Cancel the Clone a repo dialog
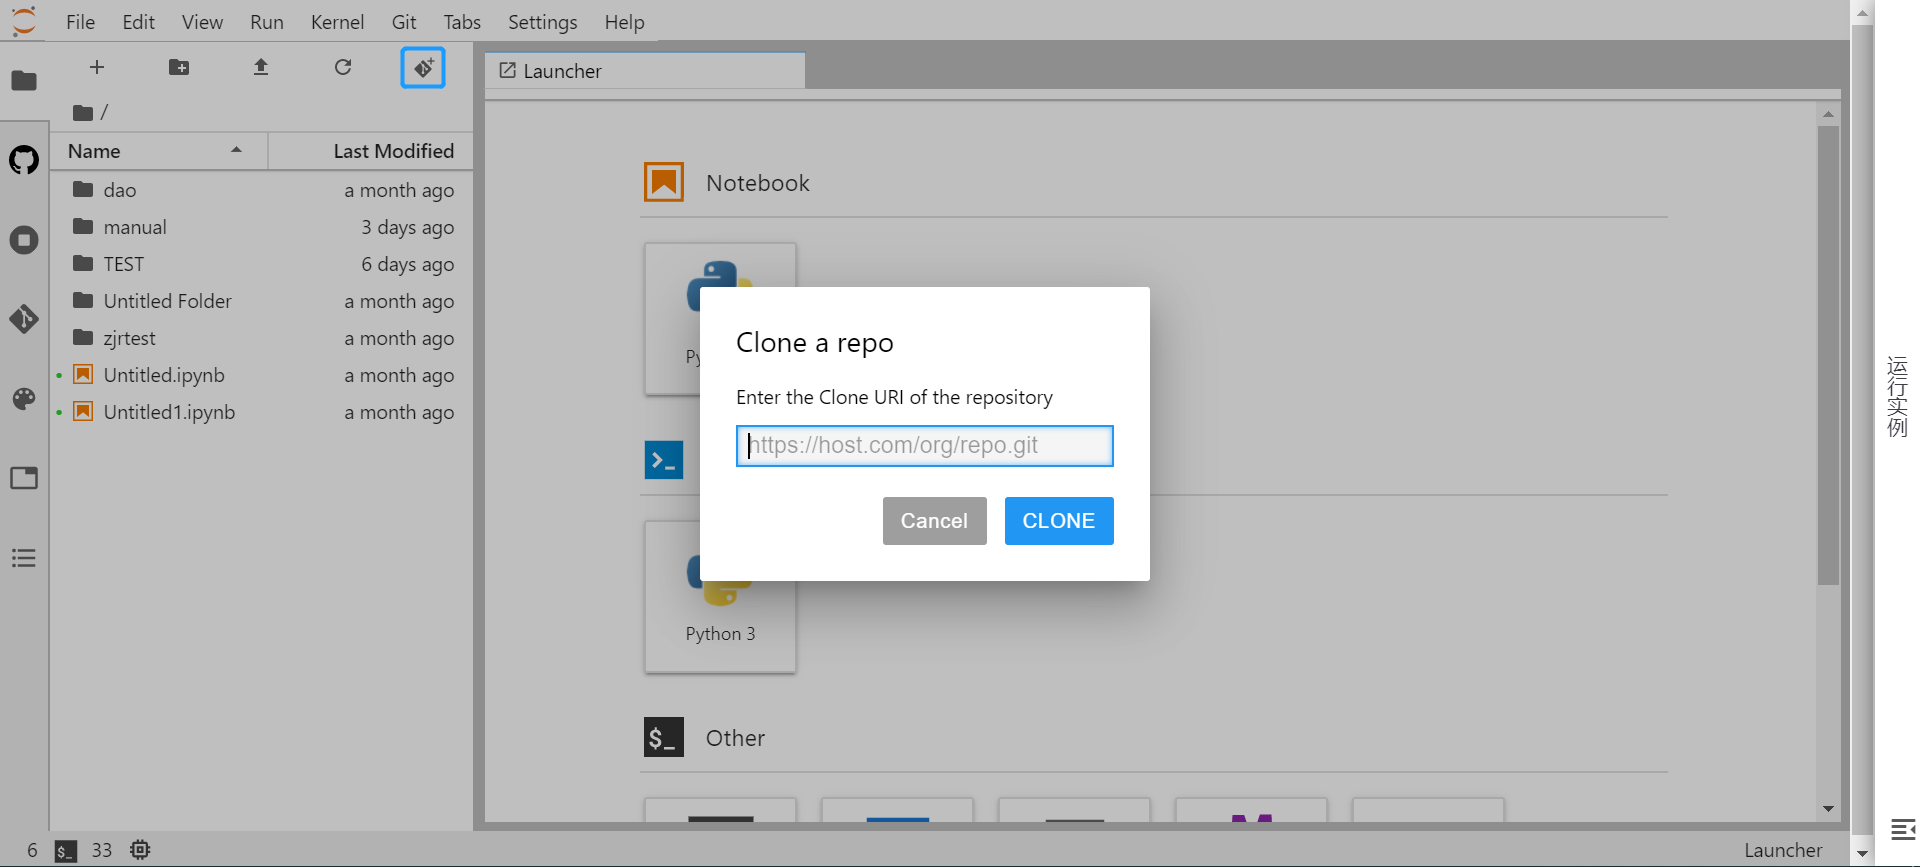The width and height of the screenshot is (1920, 867). (934, 521)
